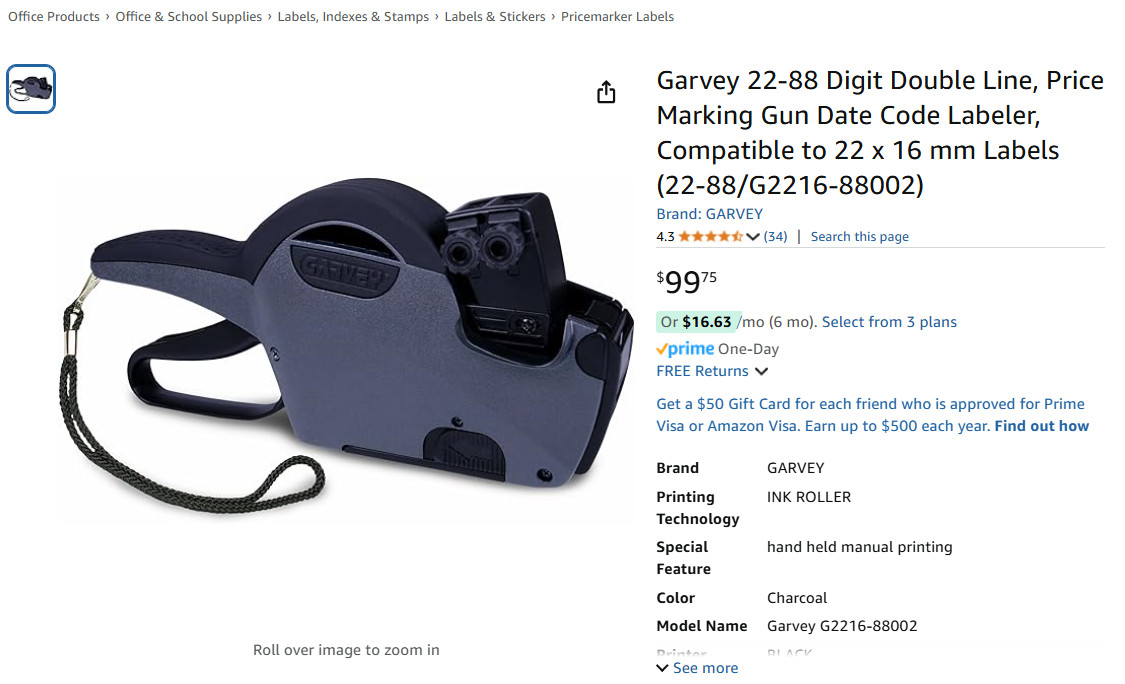The width and height of the screenshot is (1125, 684).
Task: Open the star rating breakdown chevron
Action: [753, 237]
